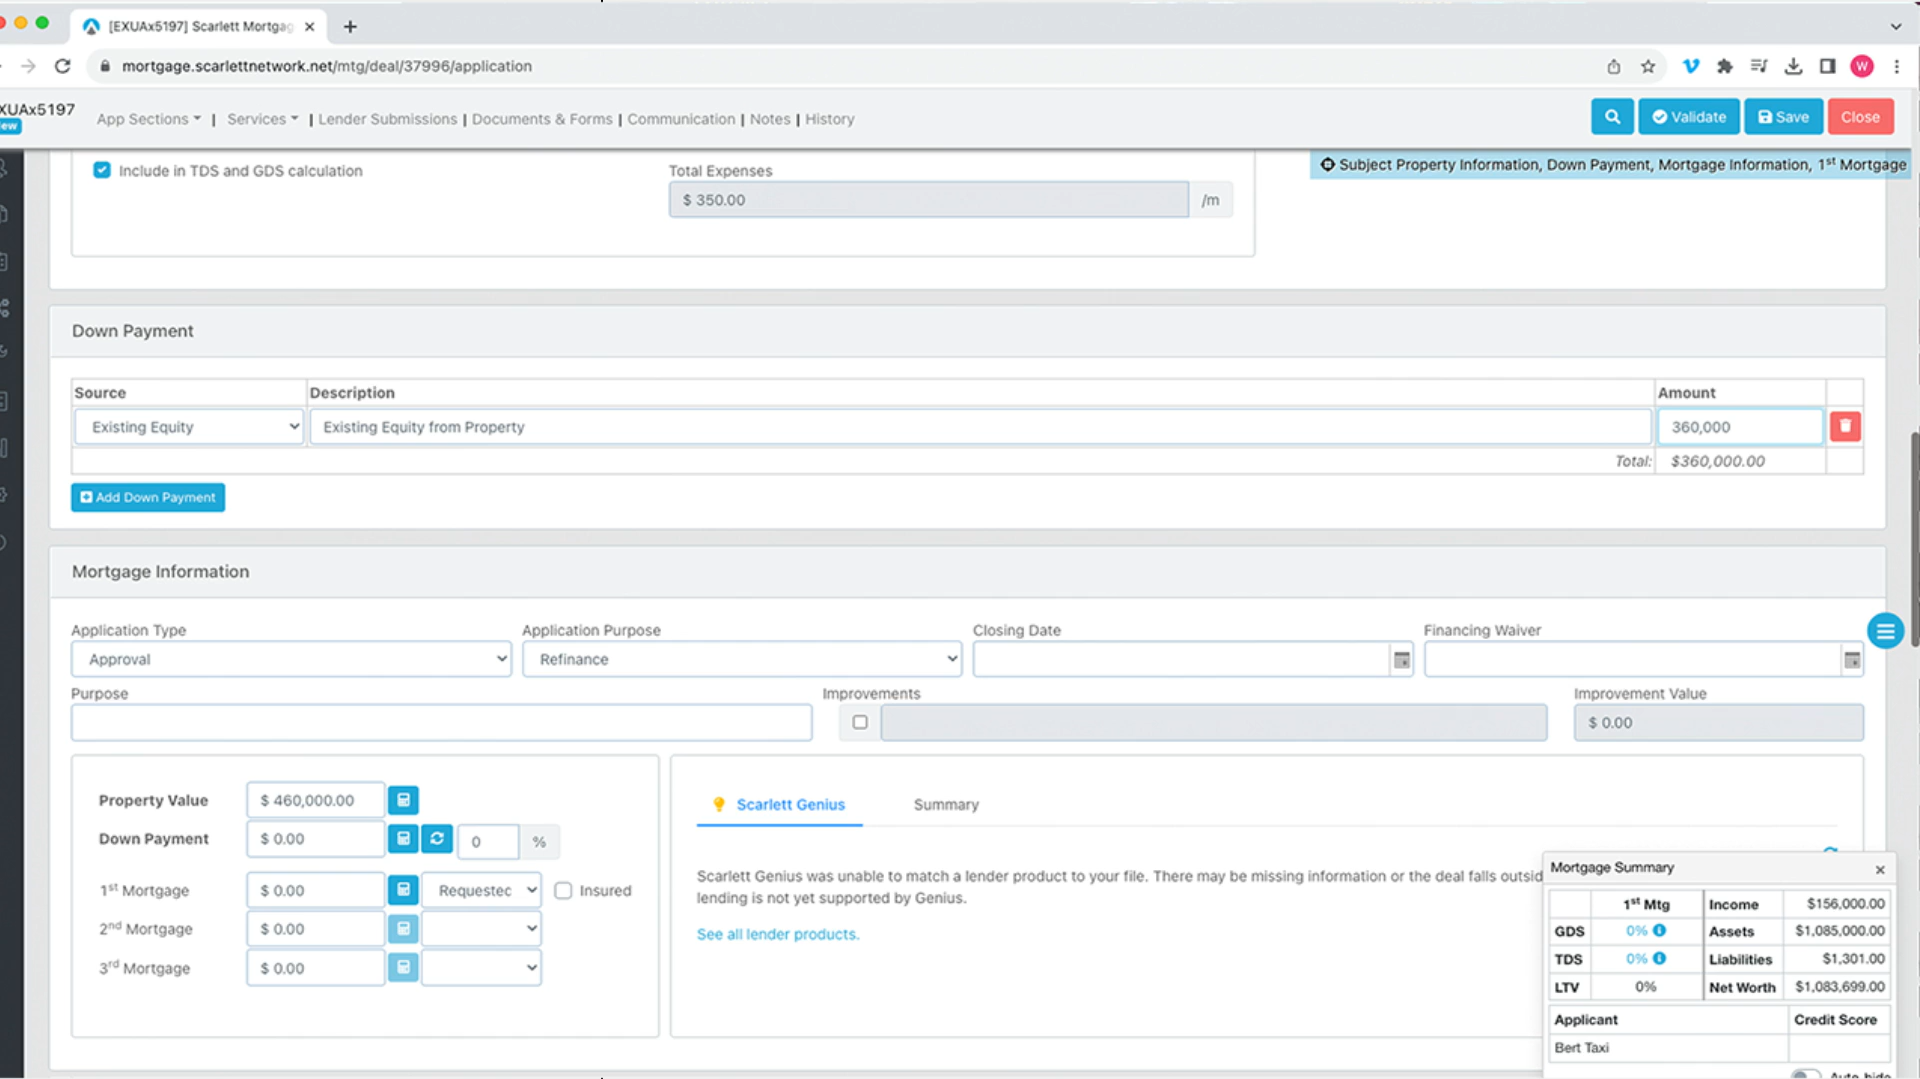Click the Purpose text input field

coord(441,723)
